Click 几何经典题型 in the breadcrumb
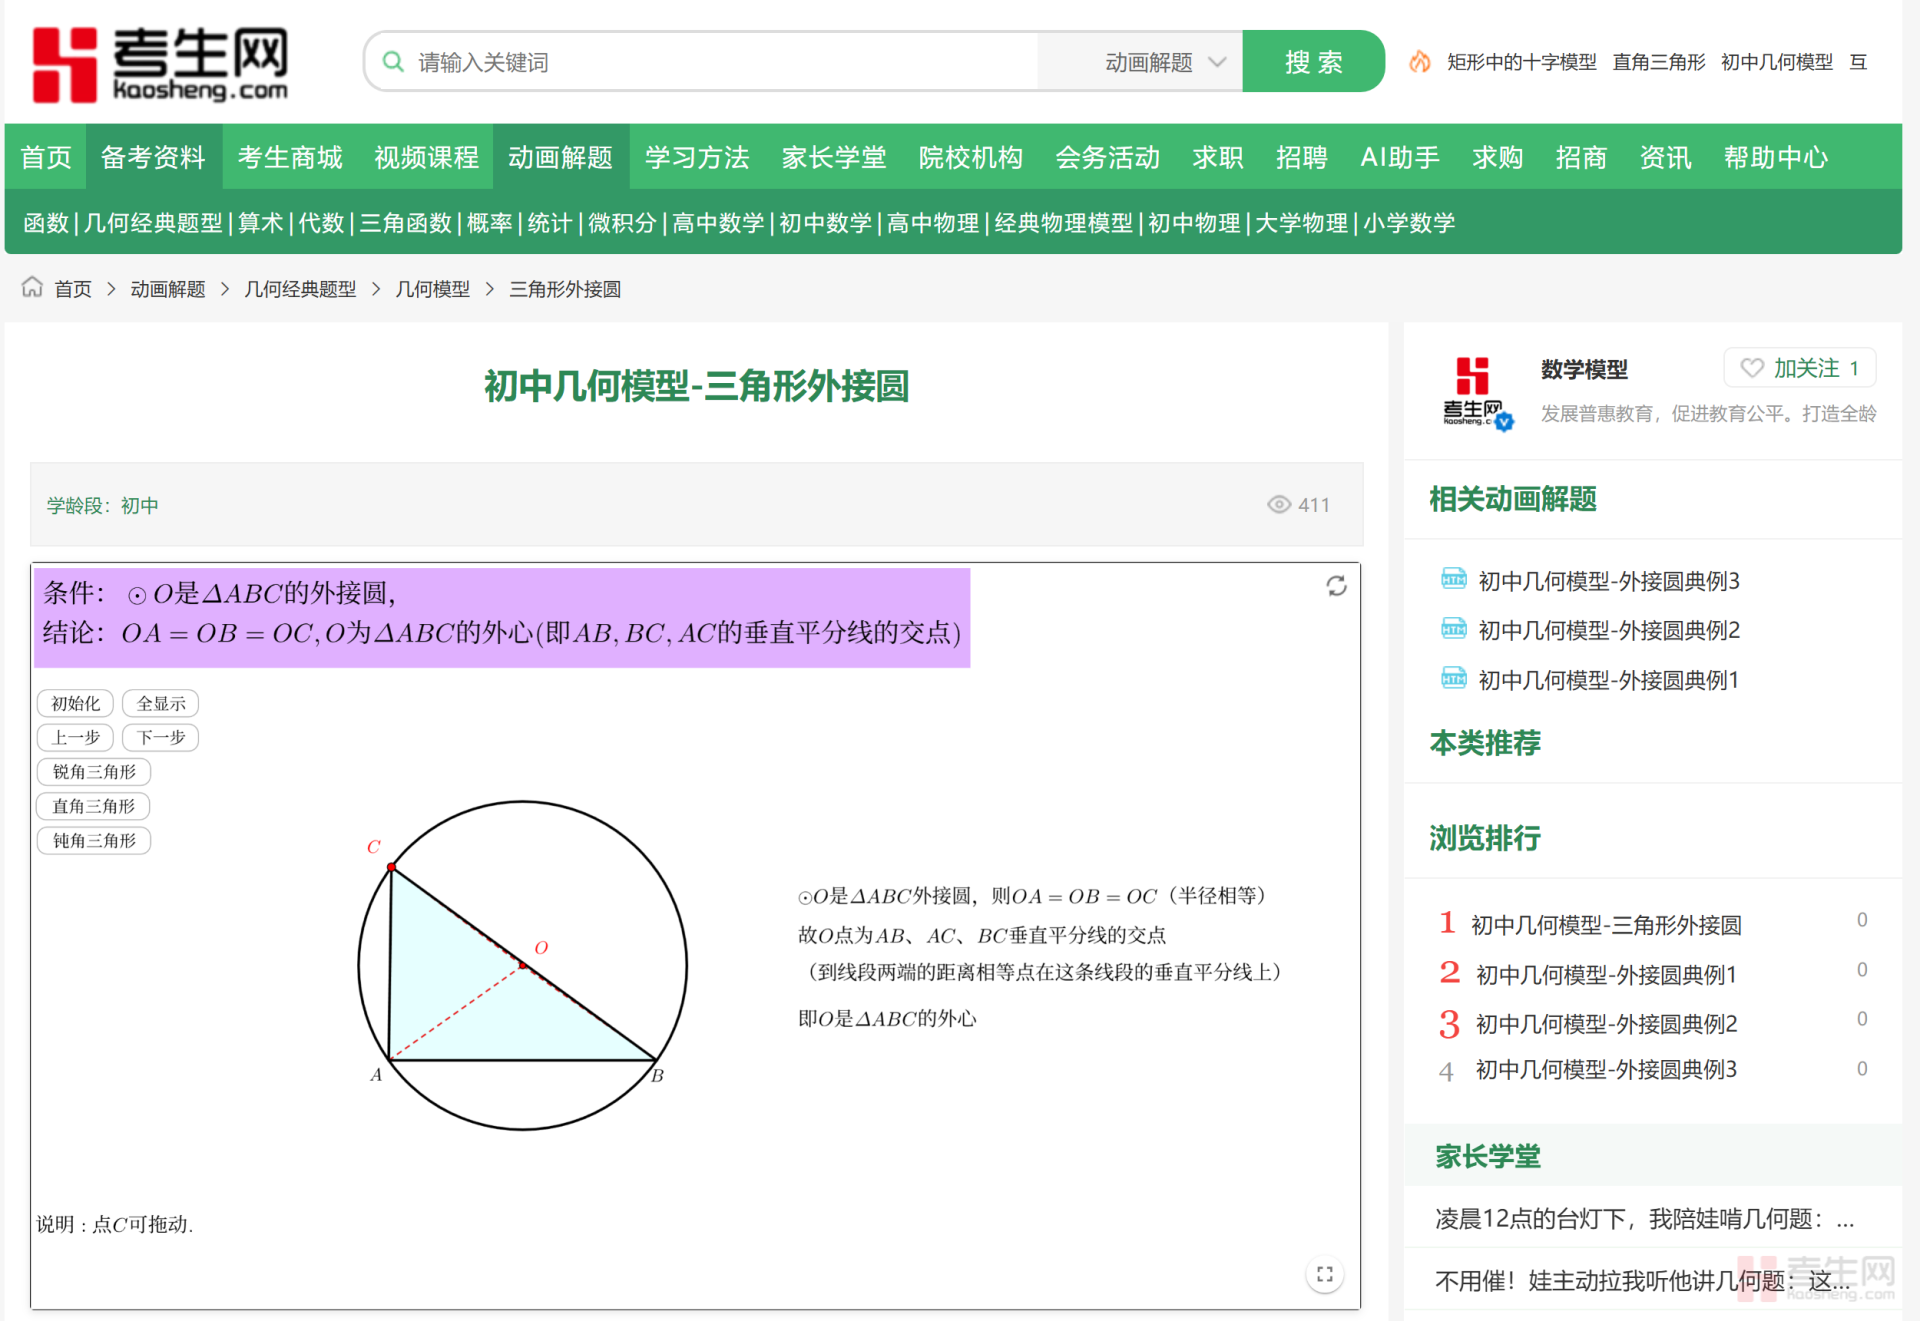The image size is (1920, 1321). tap(300, 289)
